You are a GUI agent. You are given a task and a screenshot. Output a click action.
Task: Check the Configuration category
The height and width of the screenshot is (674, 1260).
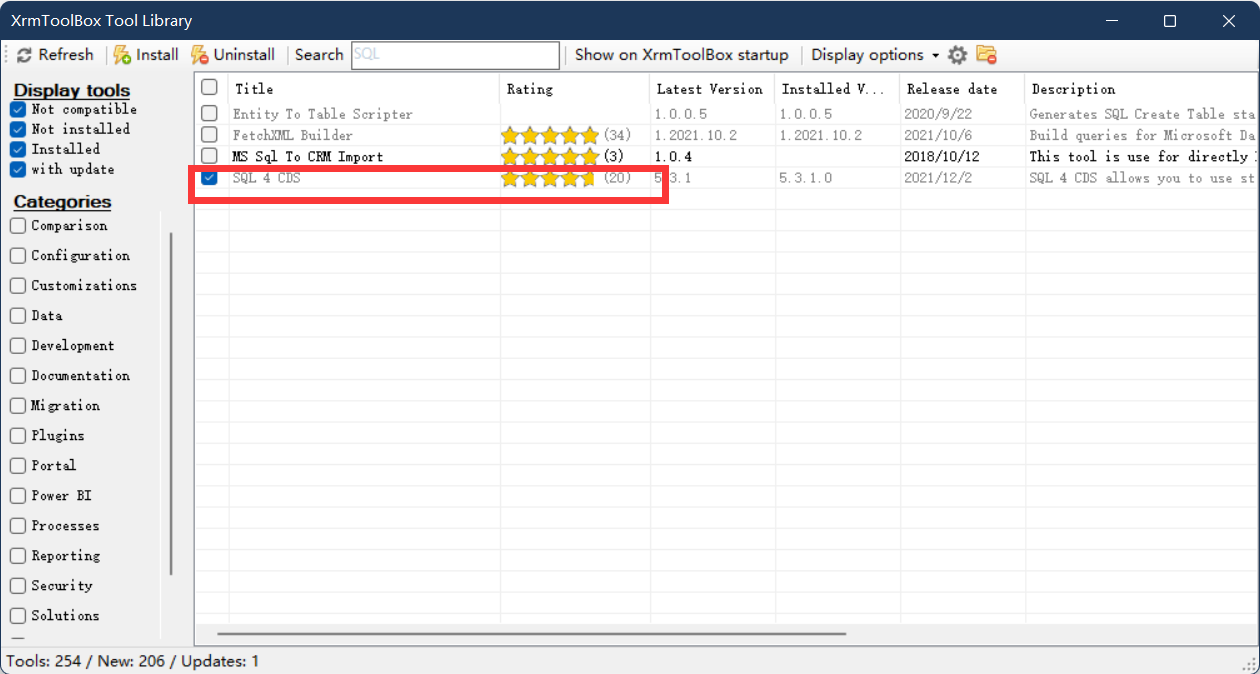click(x=18, y=256)
